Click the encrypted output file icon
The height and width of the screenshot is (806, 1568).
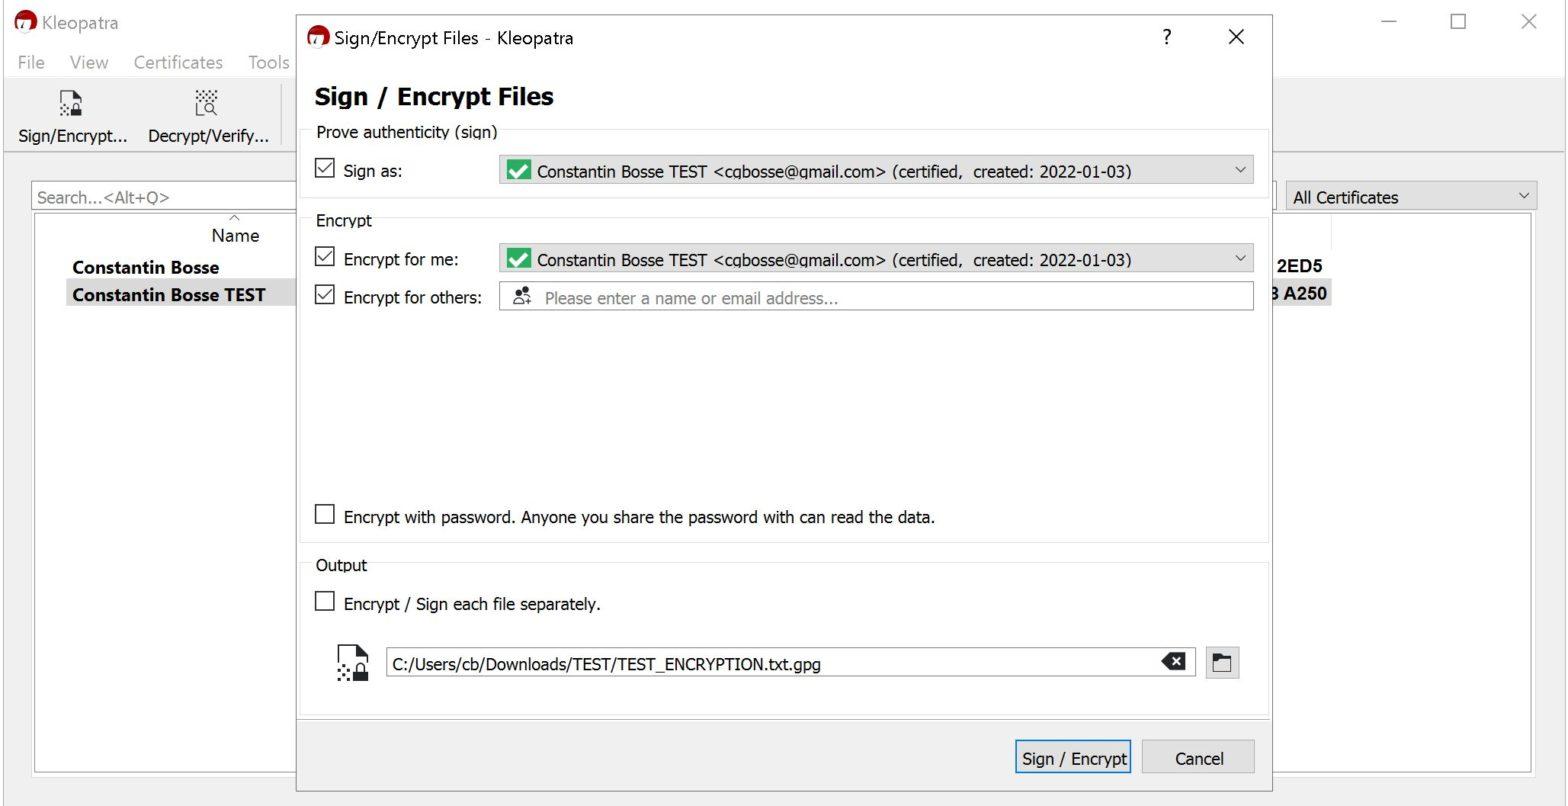(353, 663)
